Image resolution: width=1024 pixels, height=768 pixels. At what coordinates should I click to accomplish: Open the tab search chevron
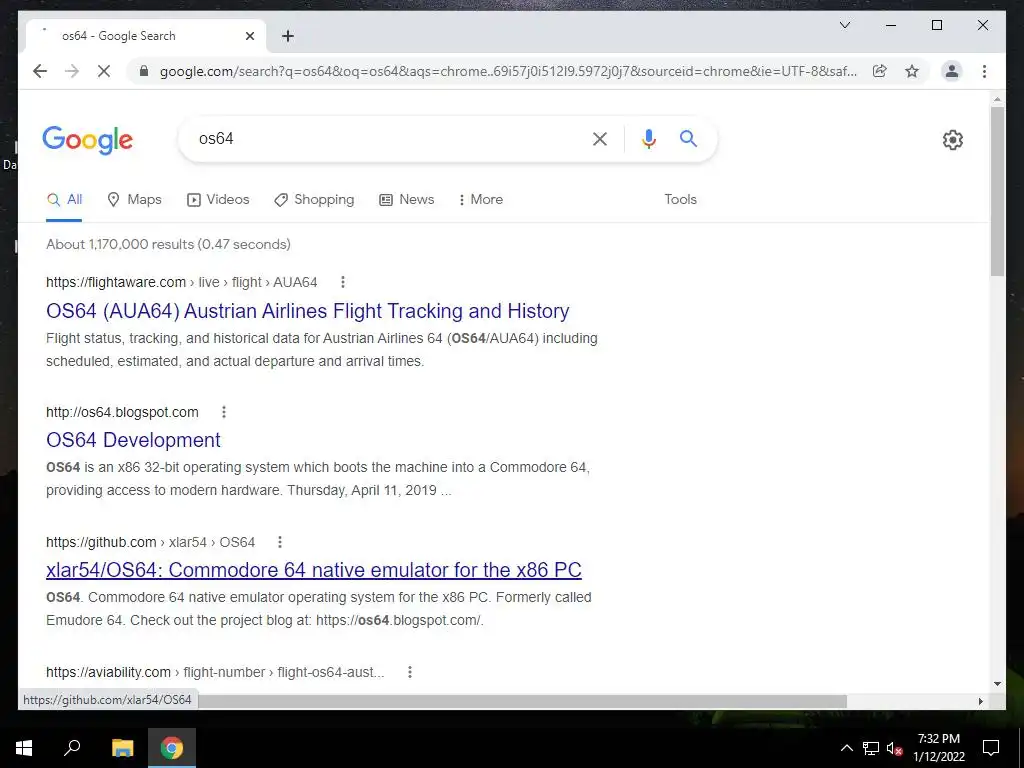pos(844,25)
